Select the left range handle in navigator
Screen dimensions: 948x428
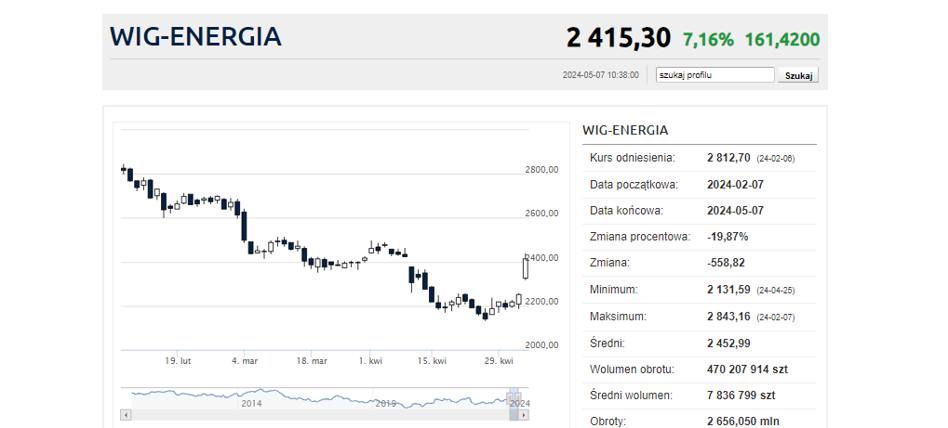point(510,398)
